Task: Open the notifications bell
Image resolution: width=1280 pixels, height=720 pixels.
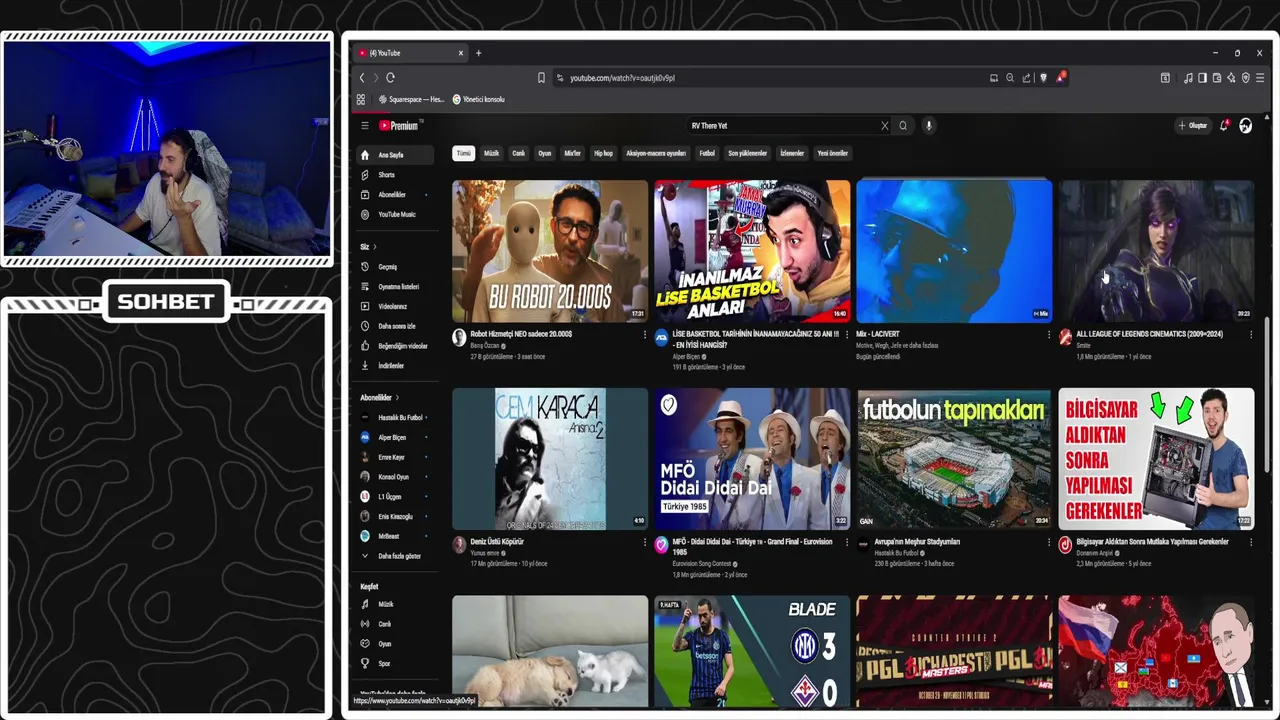Action: (1224, 126)
